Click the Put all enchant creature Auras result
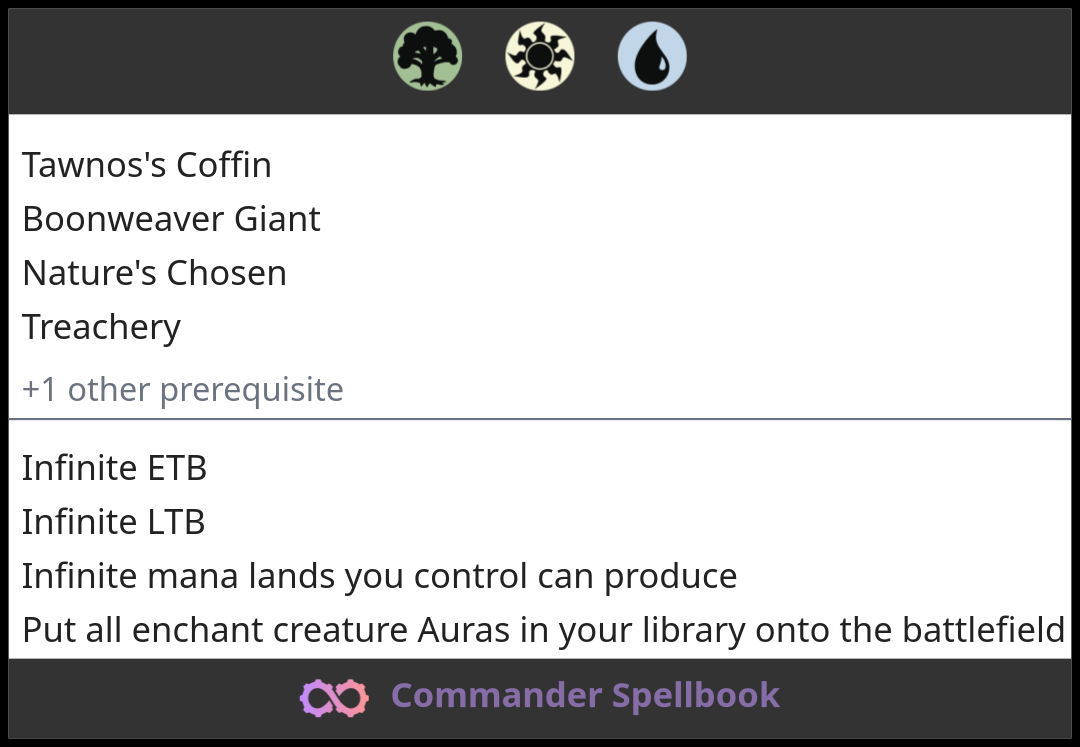The width and height of the screenshot is (1080, 747). pyautogui.click(x=543, y=630)
